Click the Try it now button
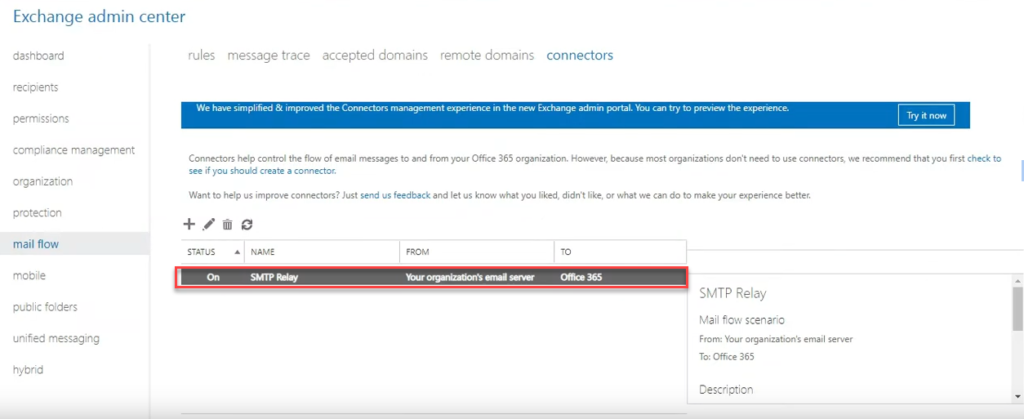Image resolution: width=1024 pixels, height=419 pixels. click(x=926, y=116)
